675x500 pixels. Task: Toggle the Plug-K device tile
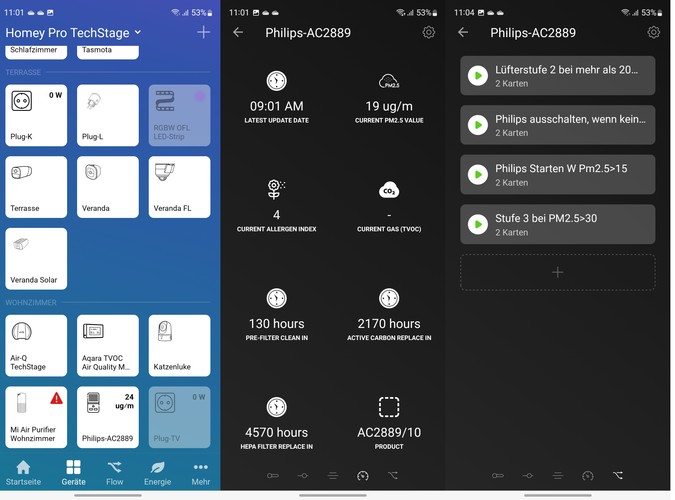36,115
